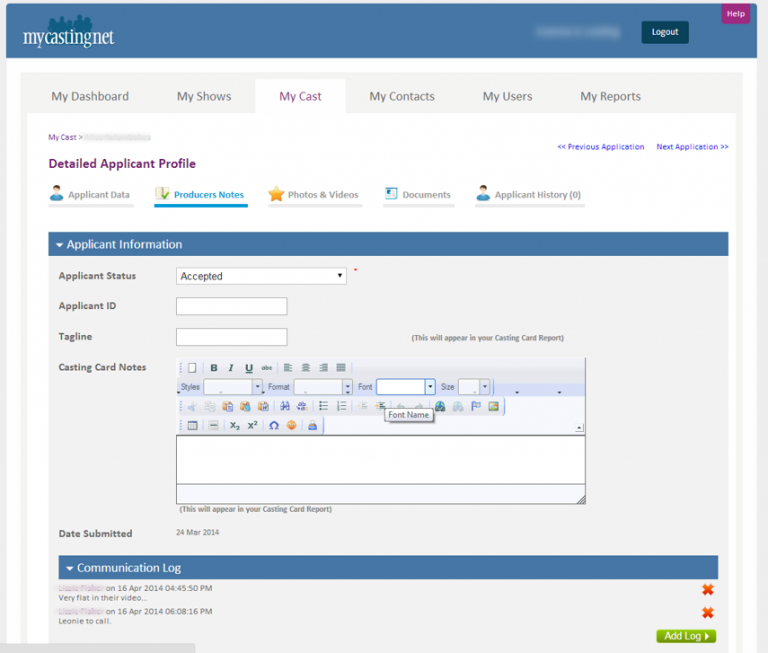
Task: Switch to Documents sub-tab
Action: click(x=418, y=194)
